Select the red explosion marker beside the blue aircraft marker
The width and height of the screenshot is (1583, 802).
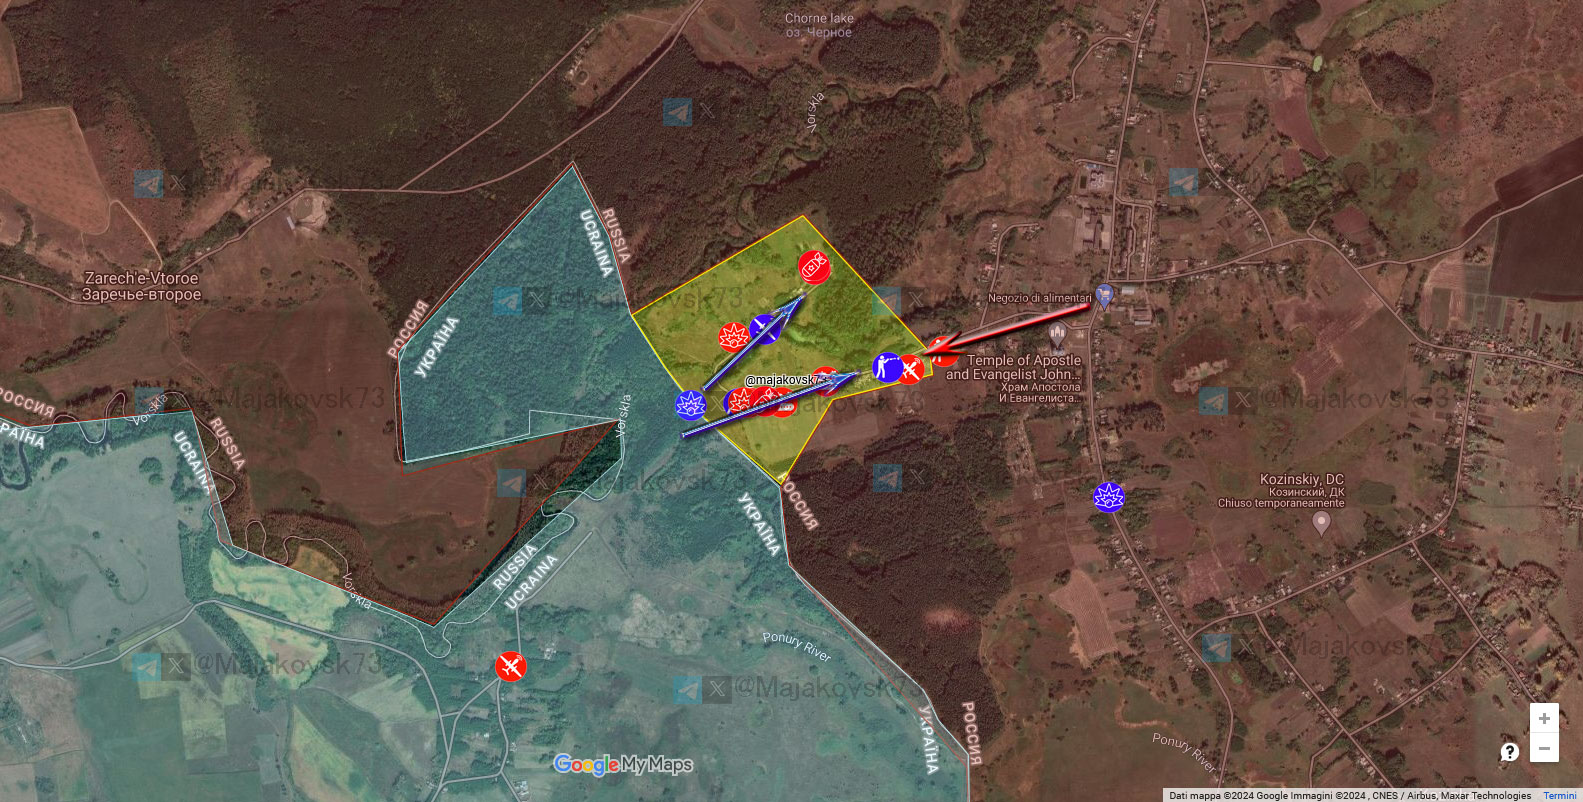click(x=734, y=336)
